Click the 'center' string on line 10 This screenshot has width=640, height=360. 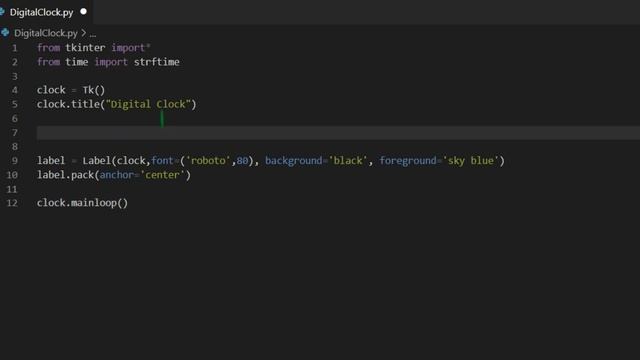pyautogui.click(x=162, y=175)
